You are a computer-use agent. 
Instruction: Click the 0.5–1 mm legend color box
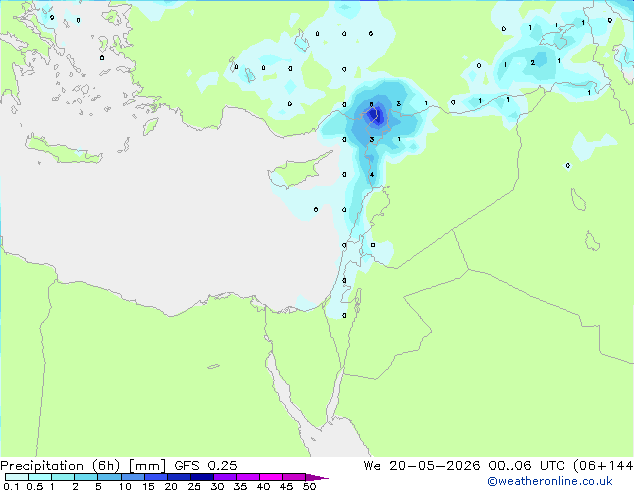(x=40, y=477)
